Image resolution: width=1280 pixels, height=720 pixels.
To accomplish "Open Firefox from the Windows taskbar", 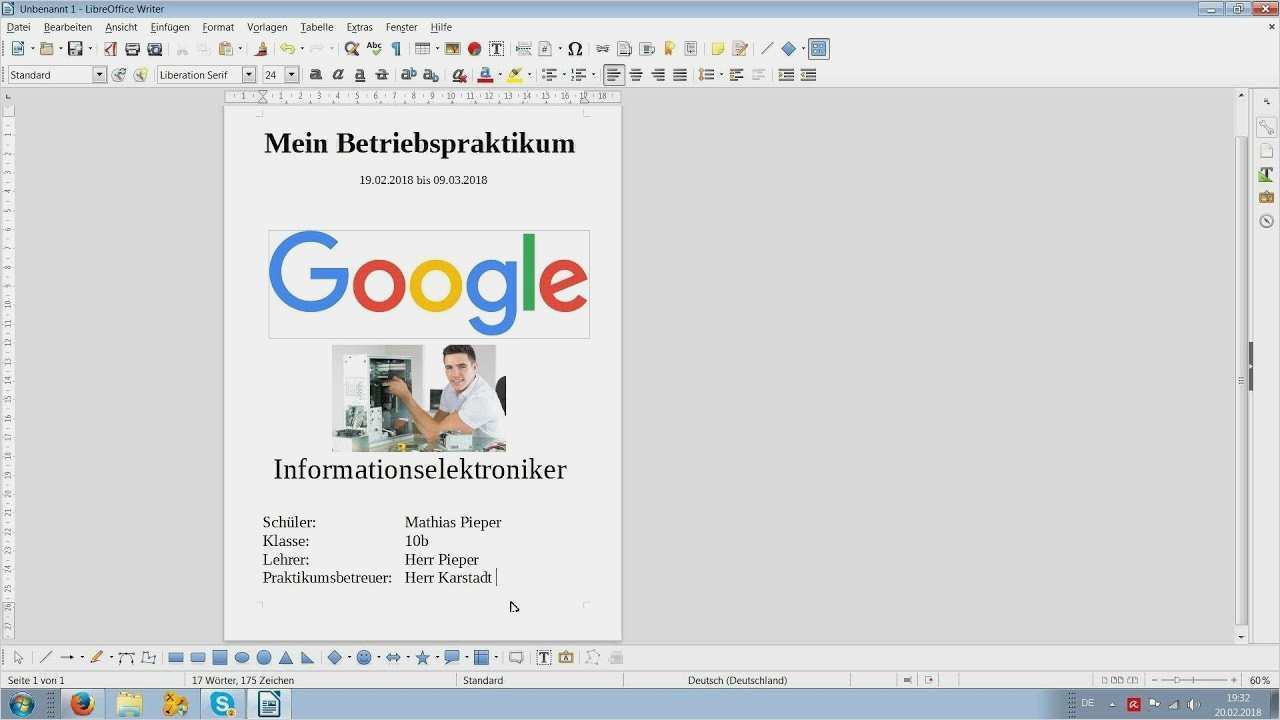I will tap(82, 704).
